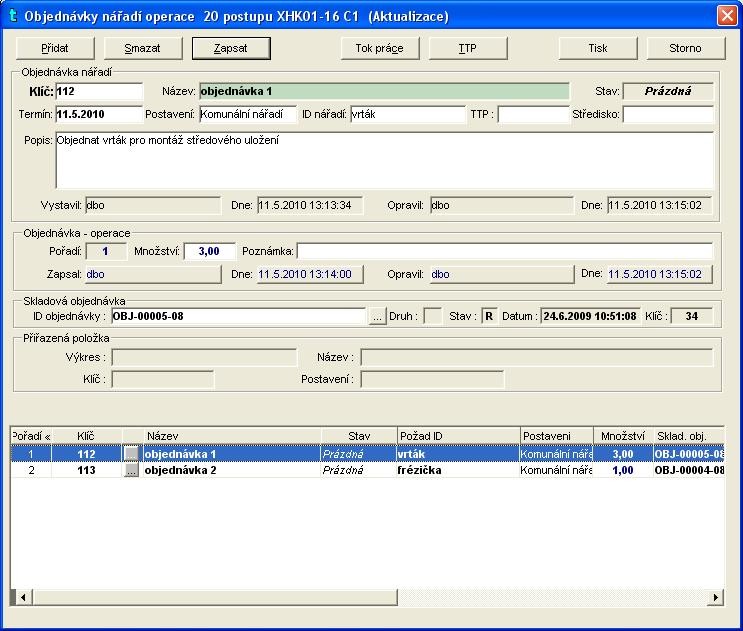Click the application icon in the title bar

13,16
